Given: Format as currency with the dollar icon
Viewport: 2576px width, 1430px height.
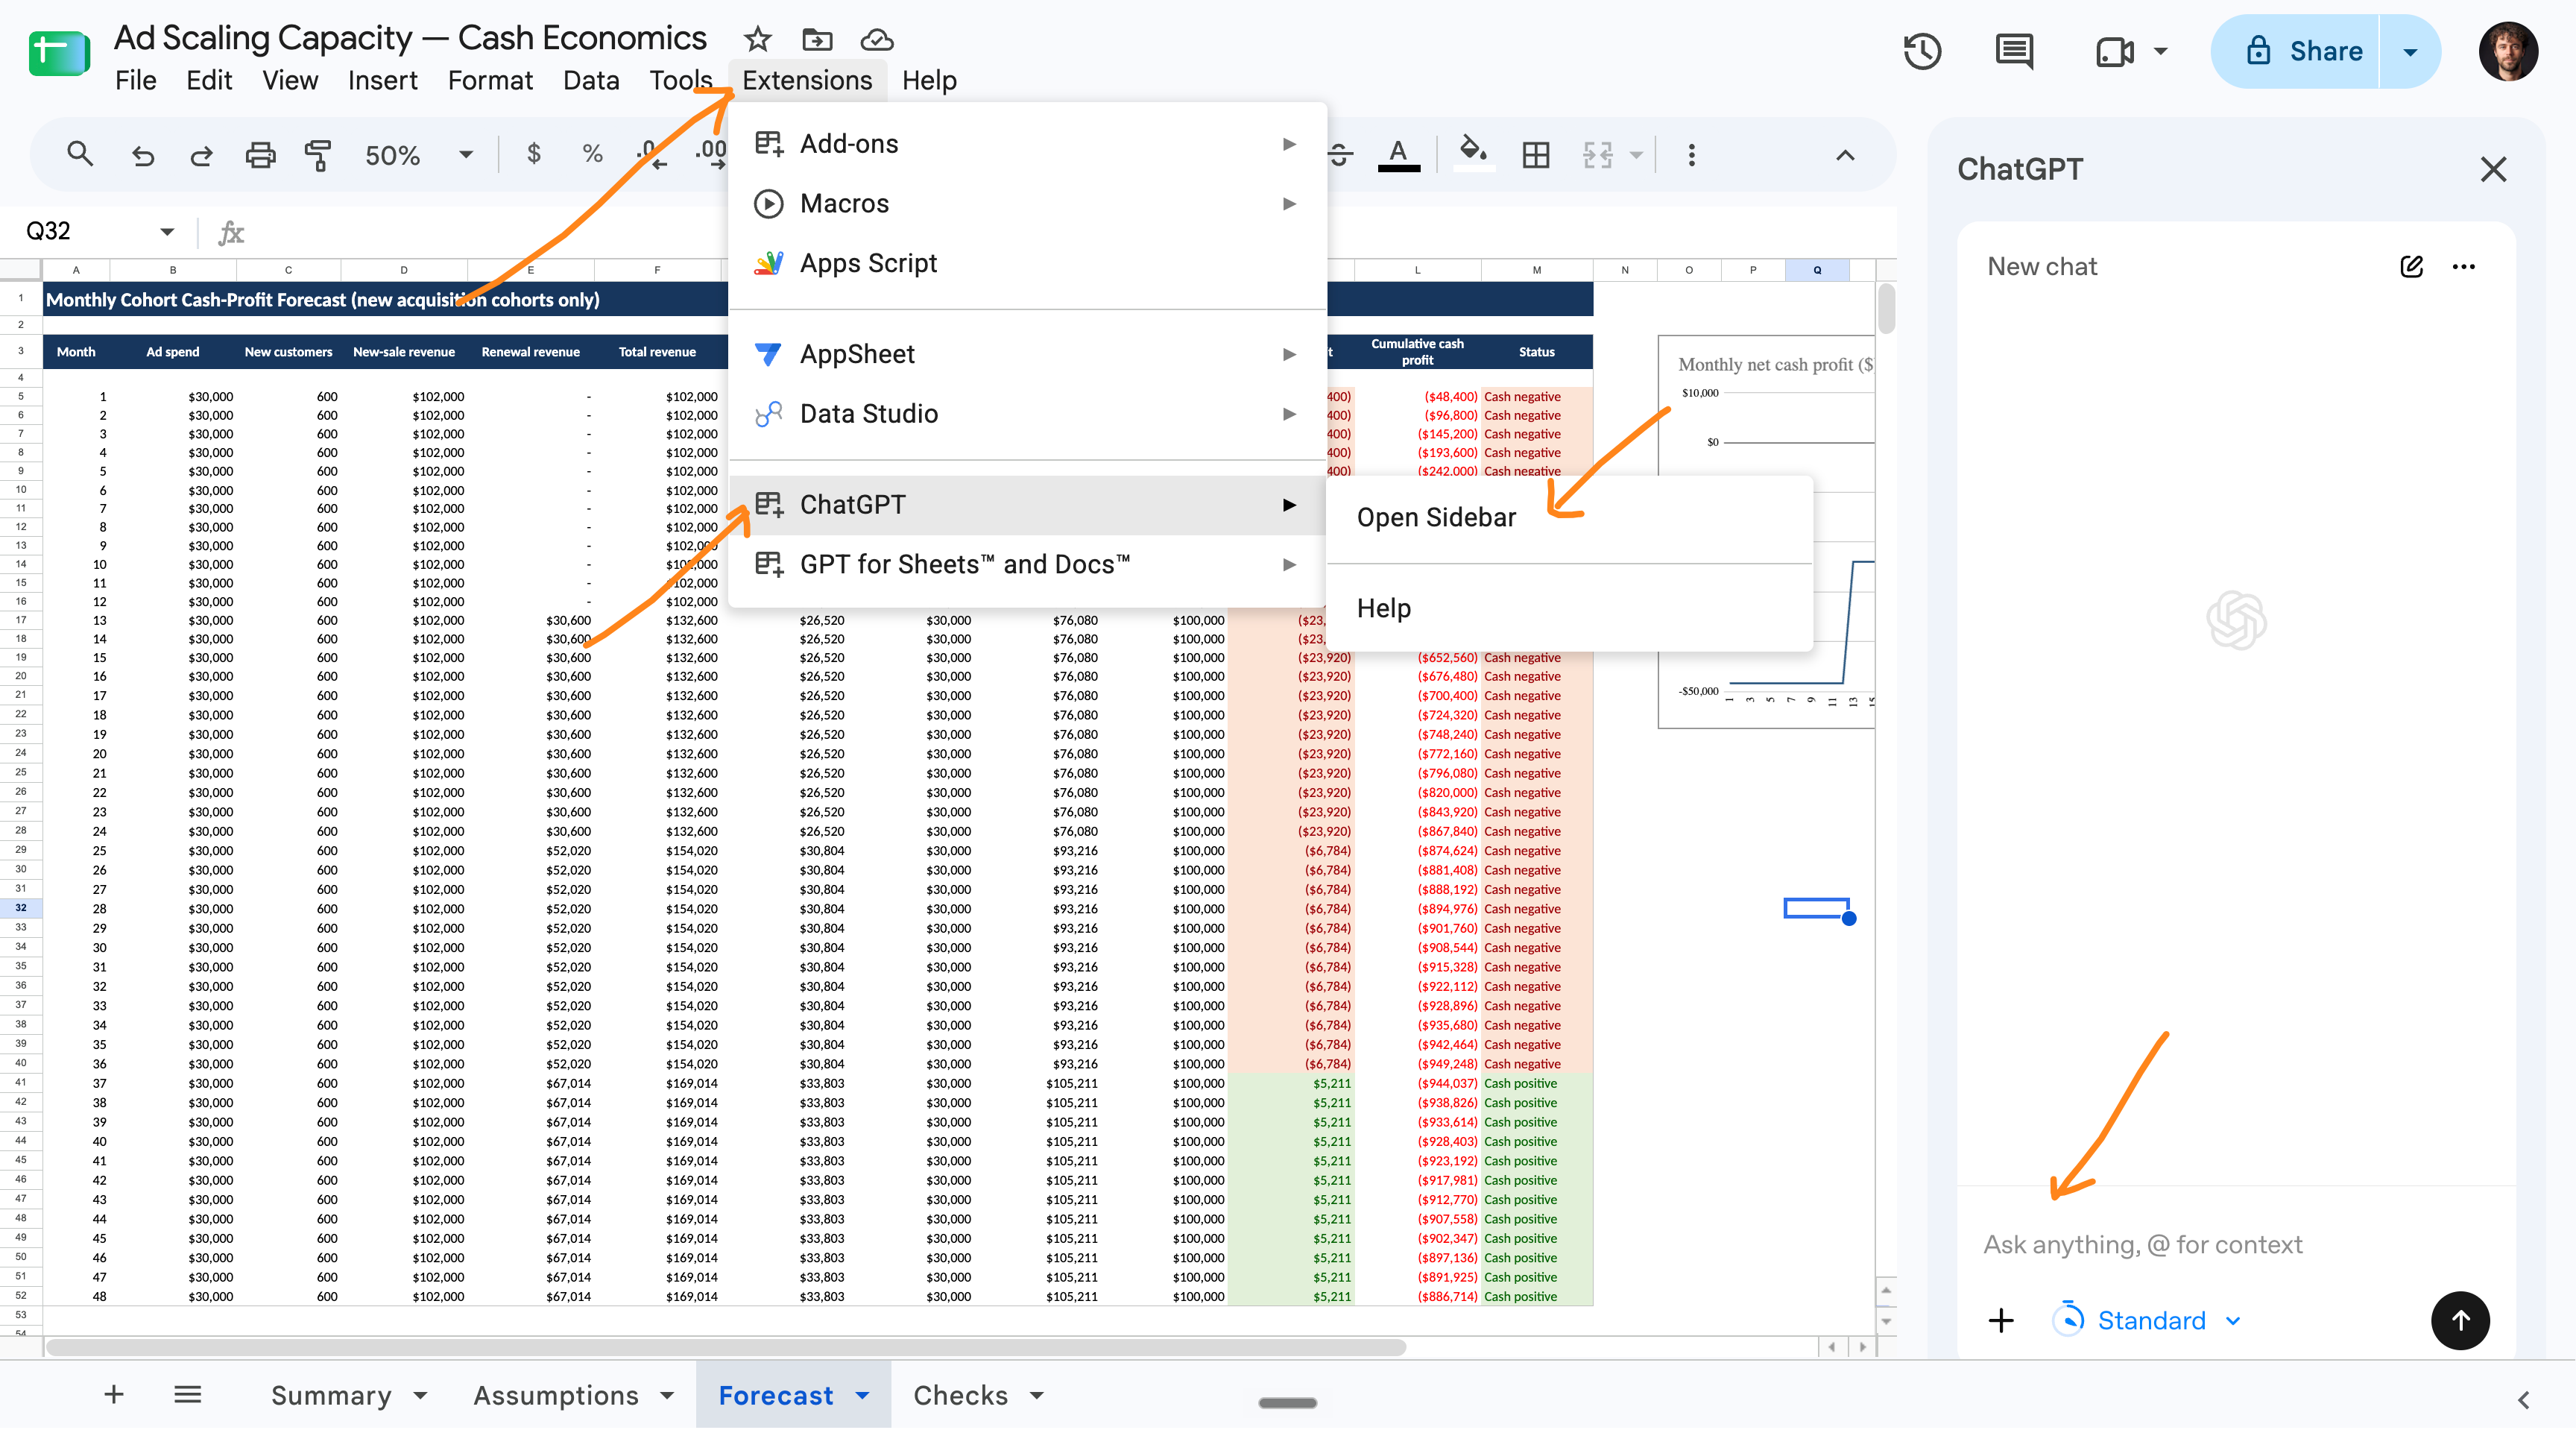Looking at the screenshot, I should (534, 154).
